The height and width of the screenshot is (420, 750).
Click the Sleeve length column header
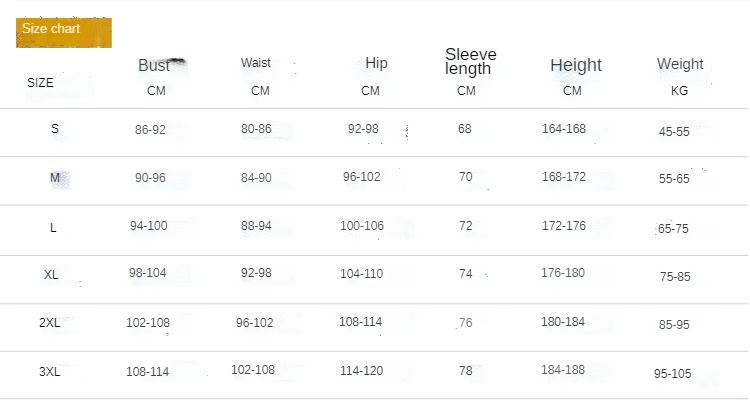coord(470,61)
